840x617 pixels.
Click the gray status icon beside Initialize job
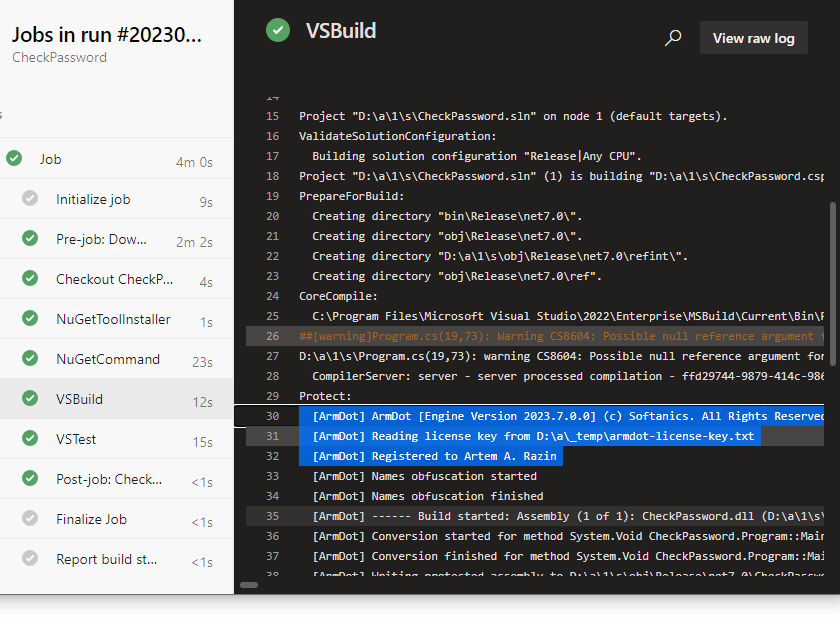click(30, 198)
